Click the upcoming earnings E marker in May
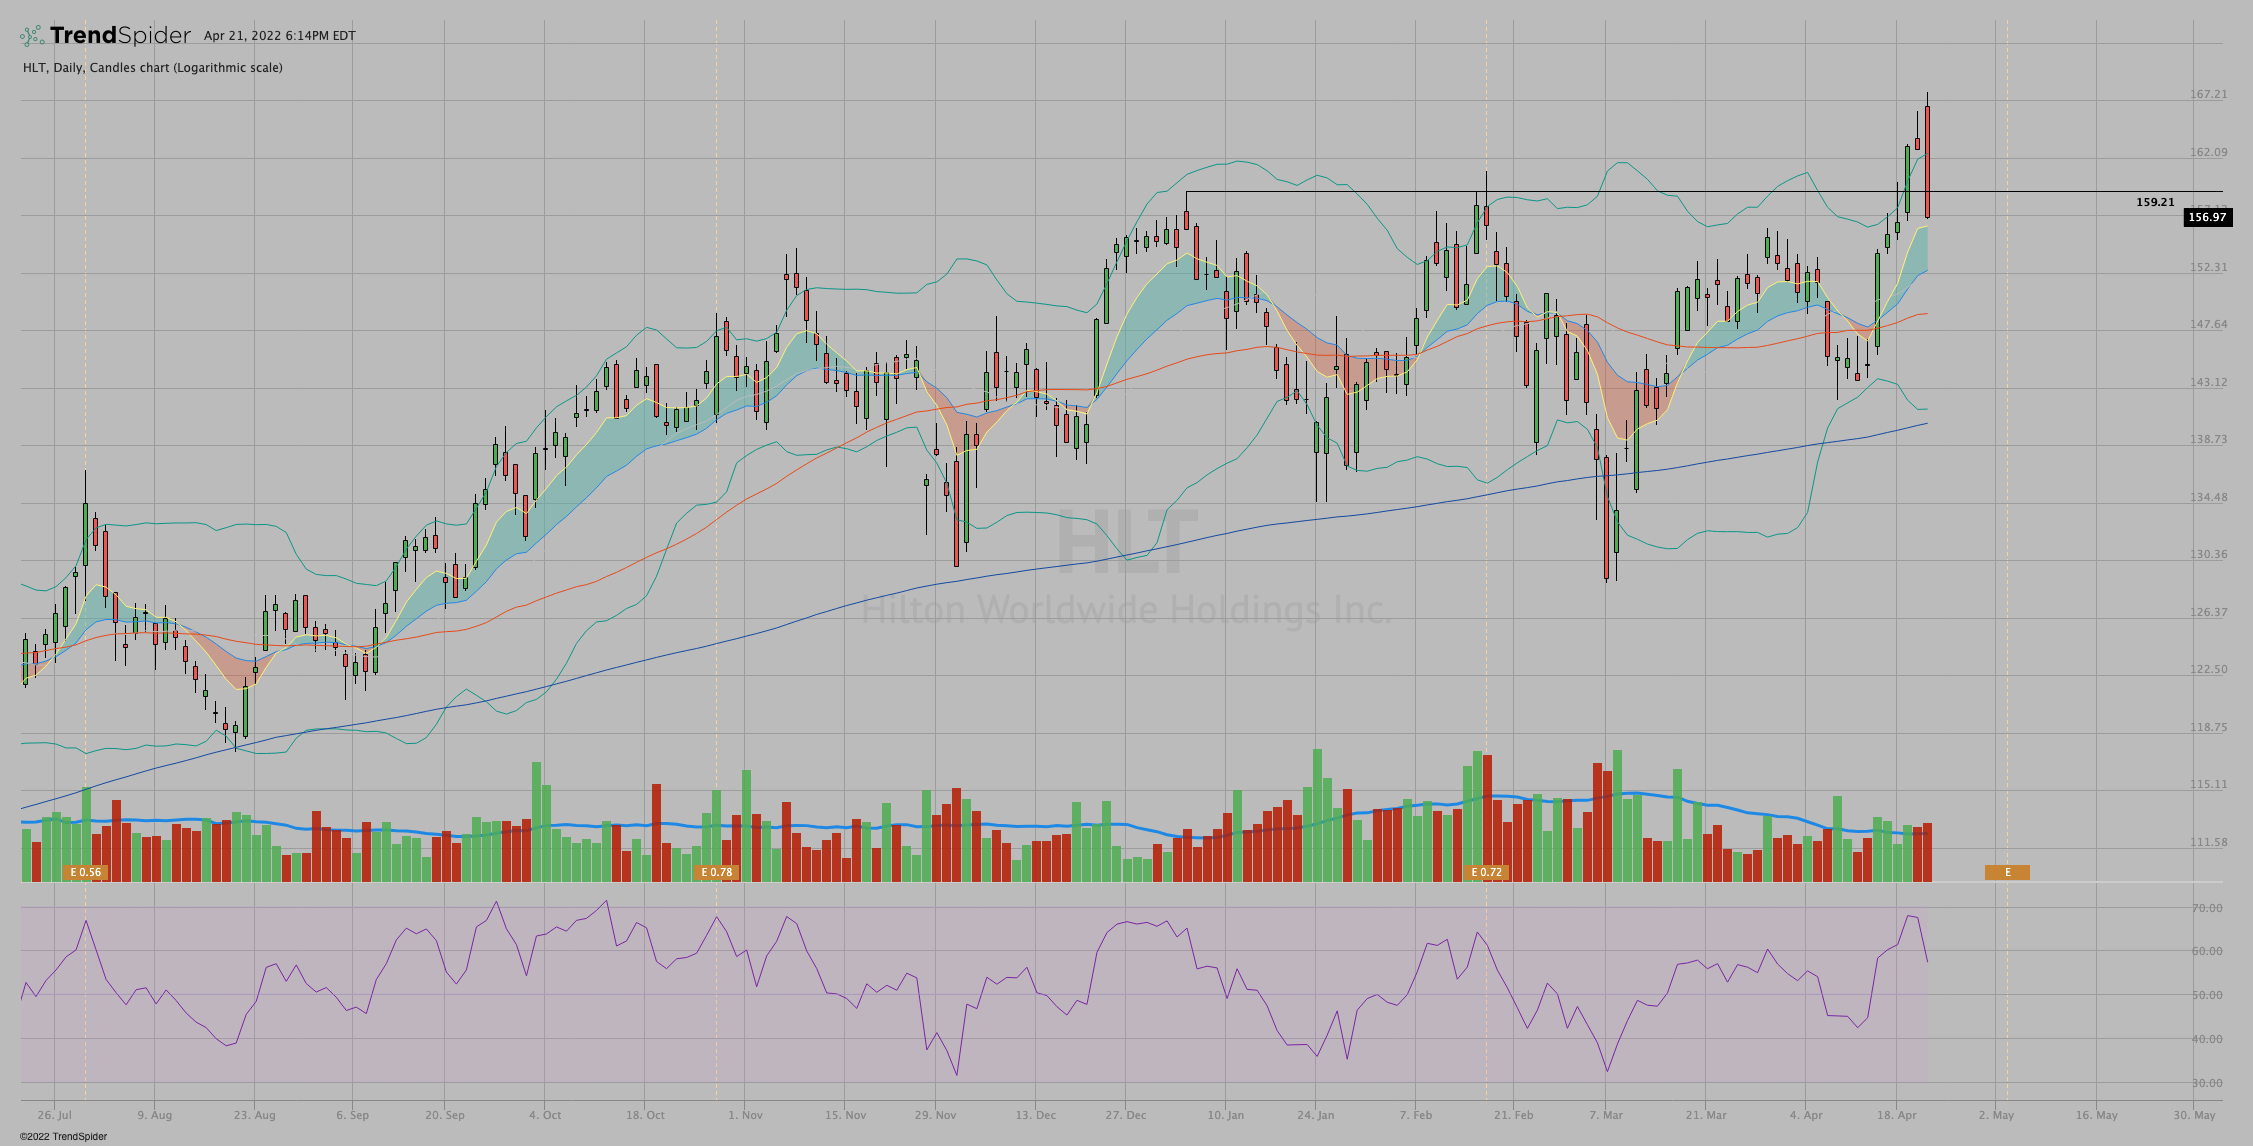Viewport: 2253px width, 1146px height. (x=2007, y=872)
